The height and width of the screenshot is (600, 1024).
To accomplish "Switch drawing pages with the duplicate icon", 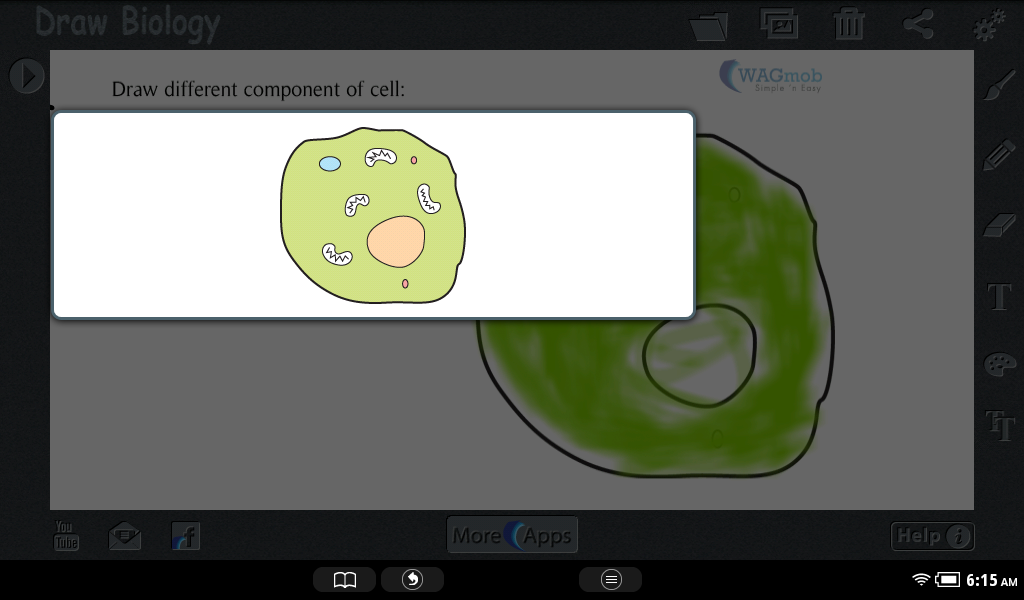I will 779,24.
